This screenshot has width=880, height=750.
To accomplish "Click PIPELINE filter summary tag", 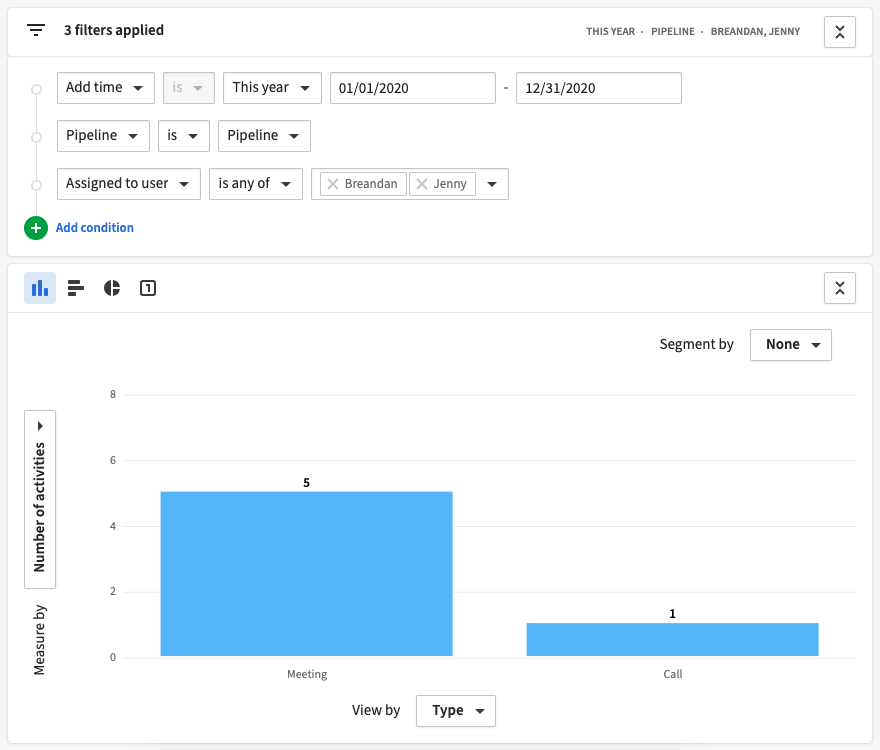I will (x=673, y=32).
